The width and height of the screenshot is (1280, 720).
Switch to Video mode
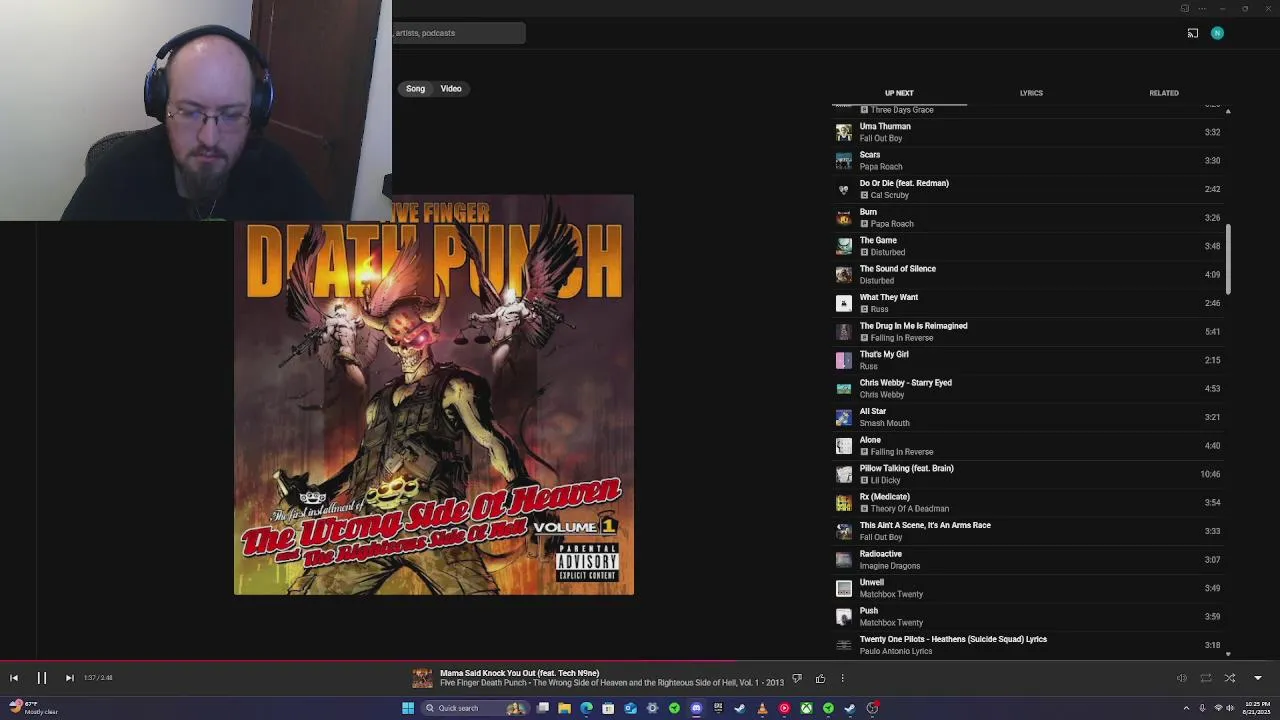coord(451,89)
